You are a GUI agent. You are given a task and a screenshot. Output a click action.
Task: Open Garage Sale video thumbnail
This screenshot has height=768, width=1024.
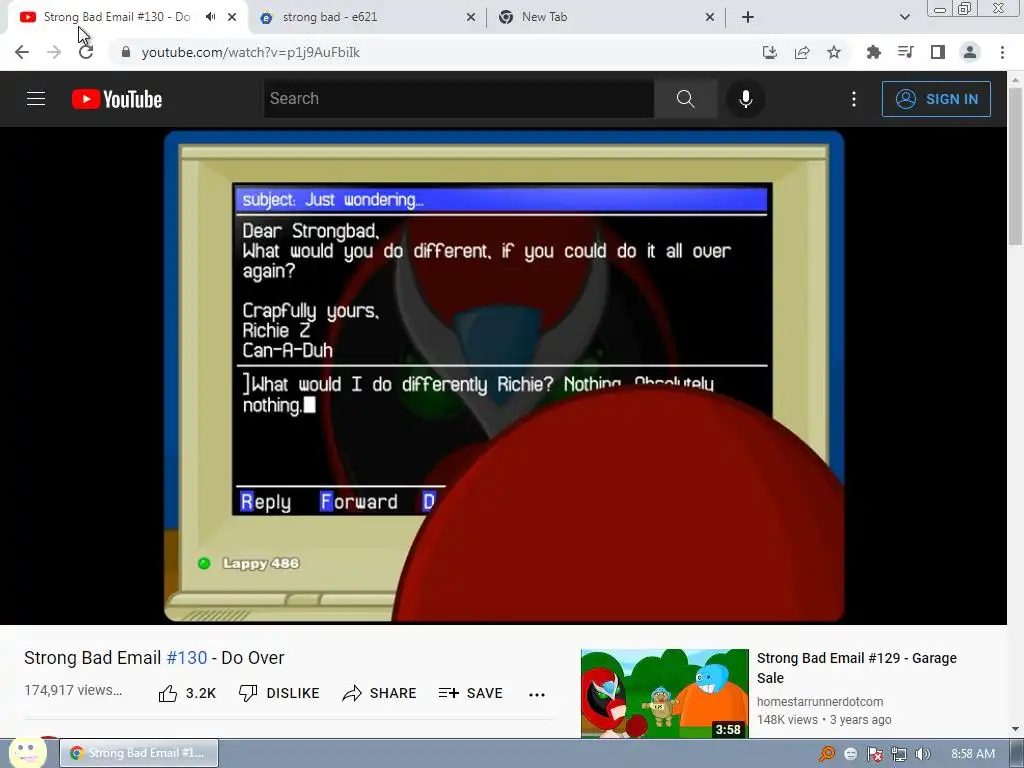point(665,694)
